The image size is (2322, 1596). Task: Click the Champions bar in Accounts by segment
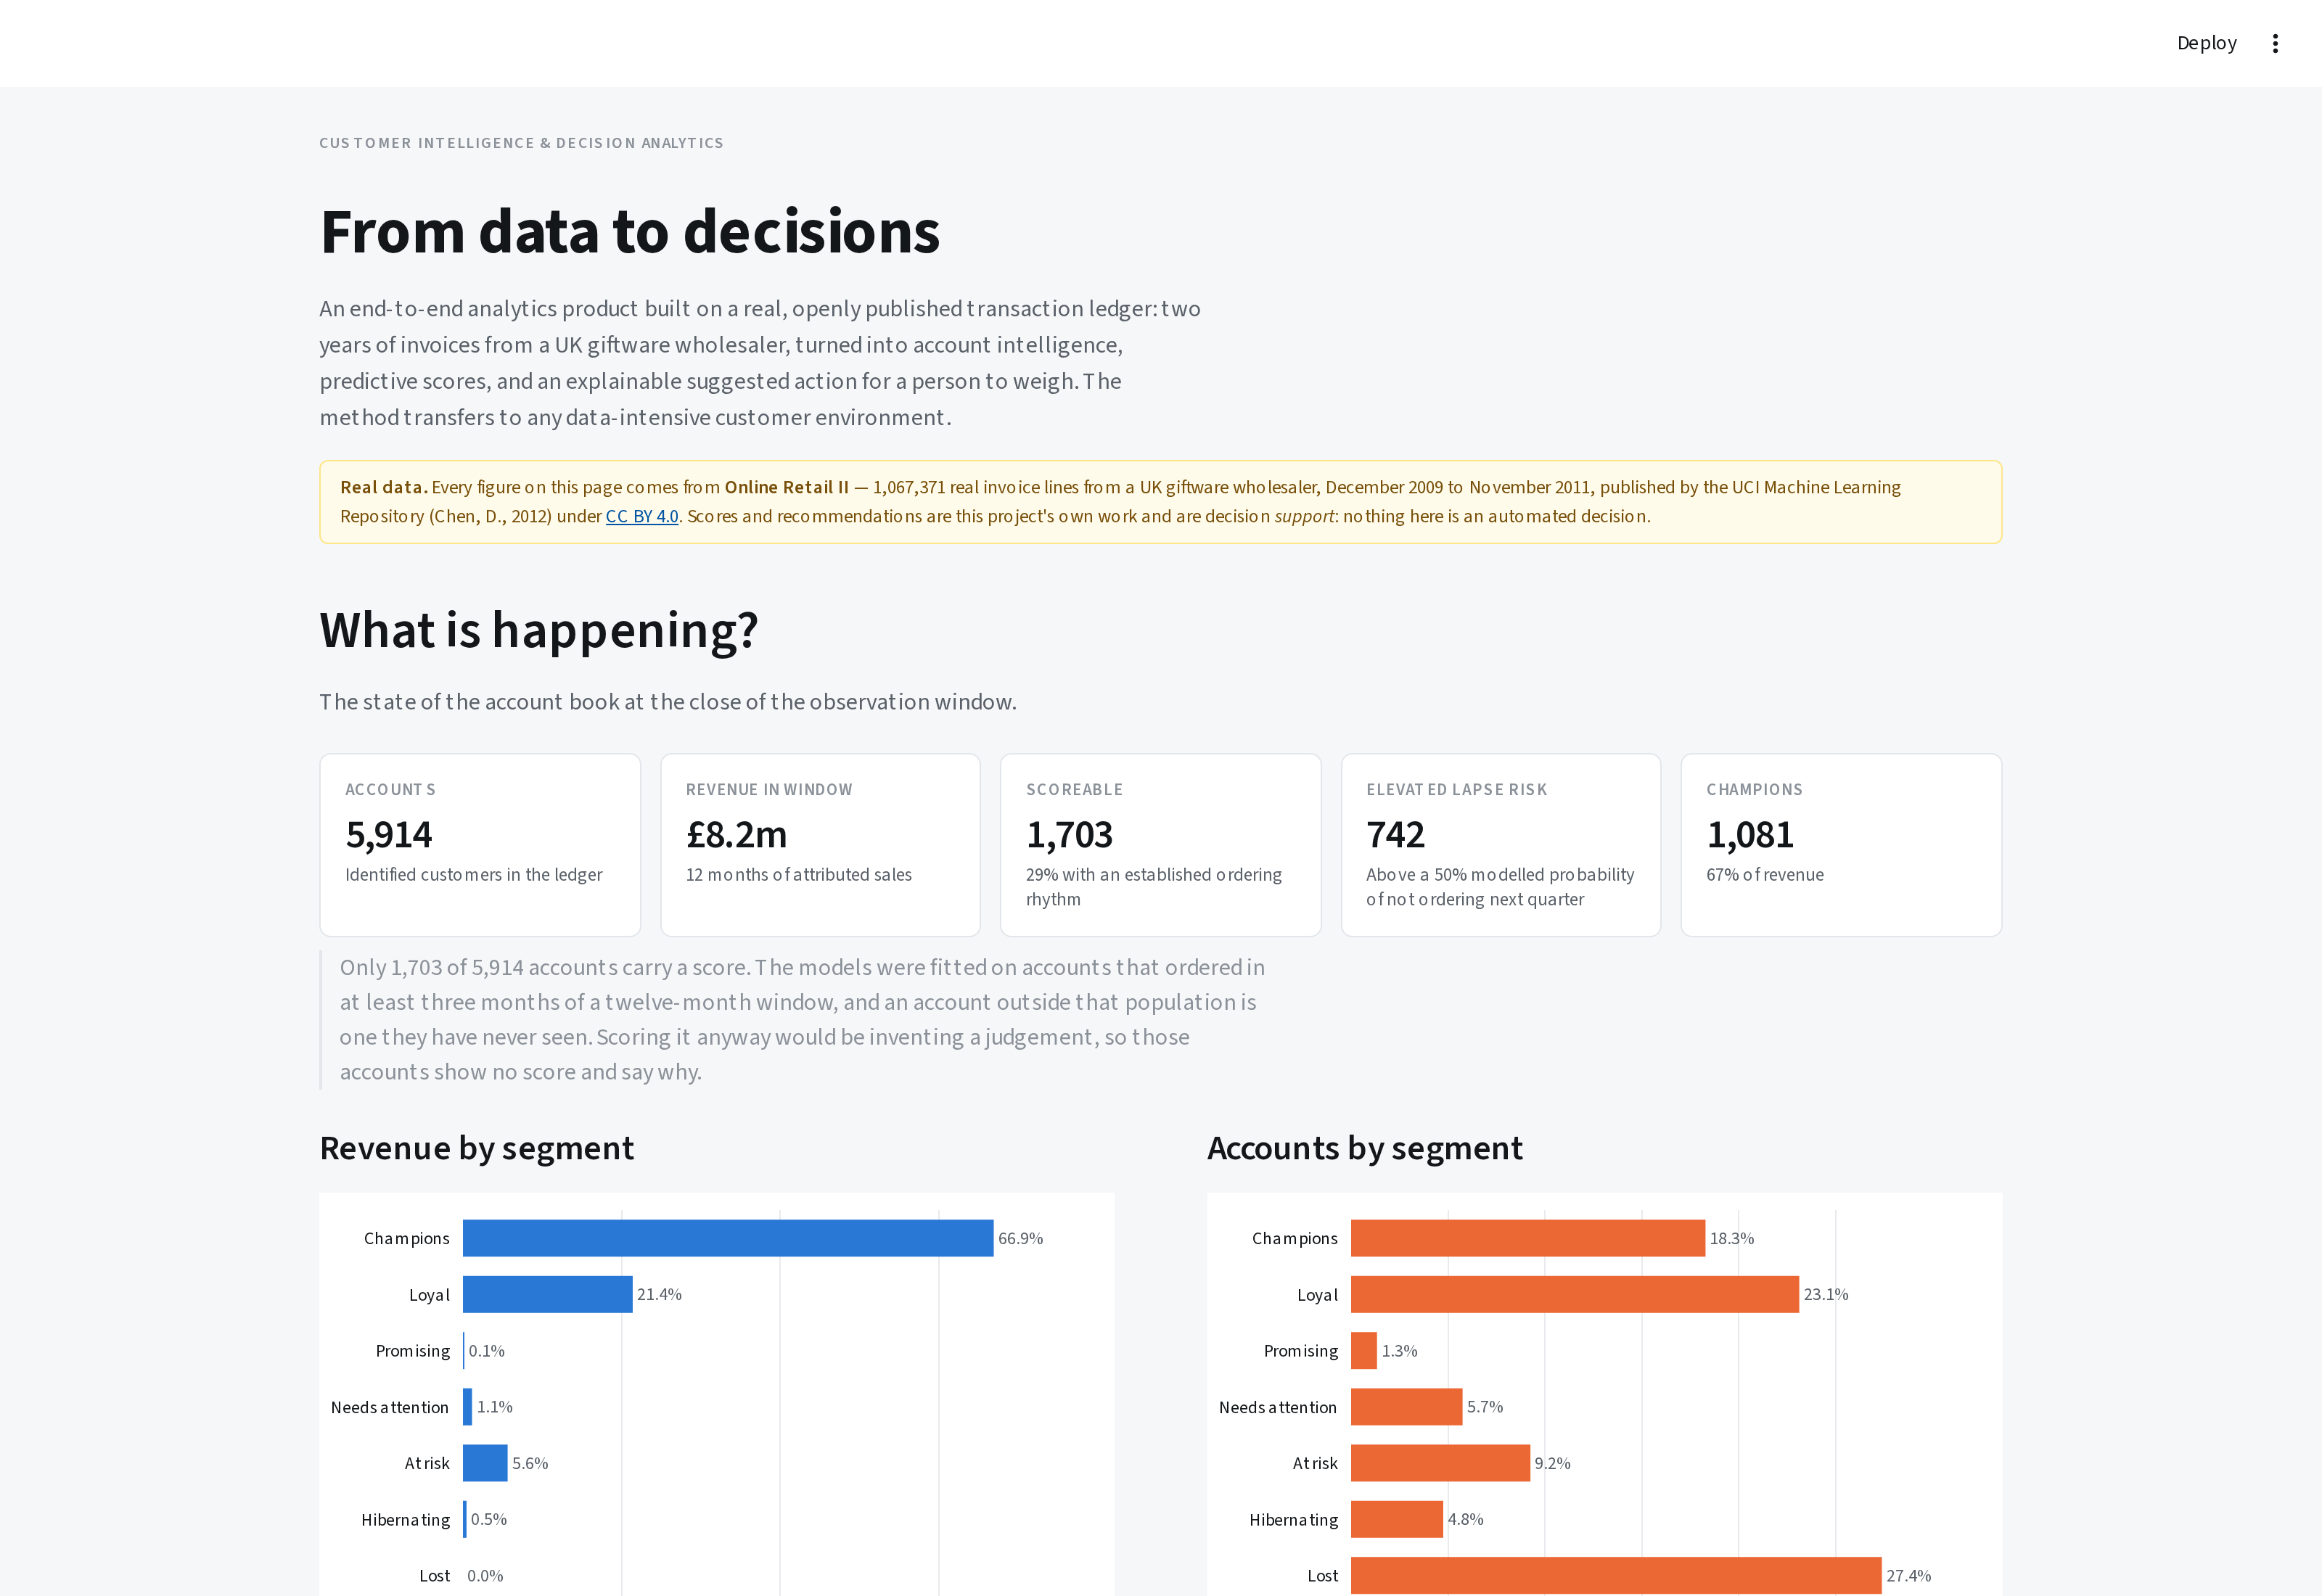tap(1528, 1238)
